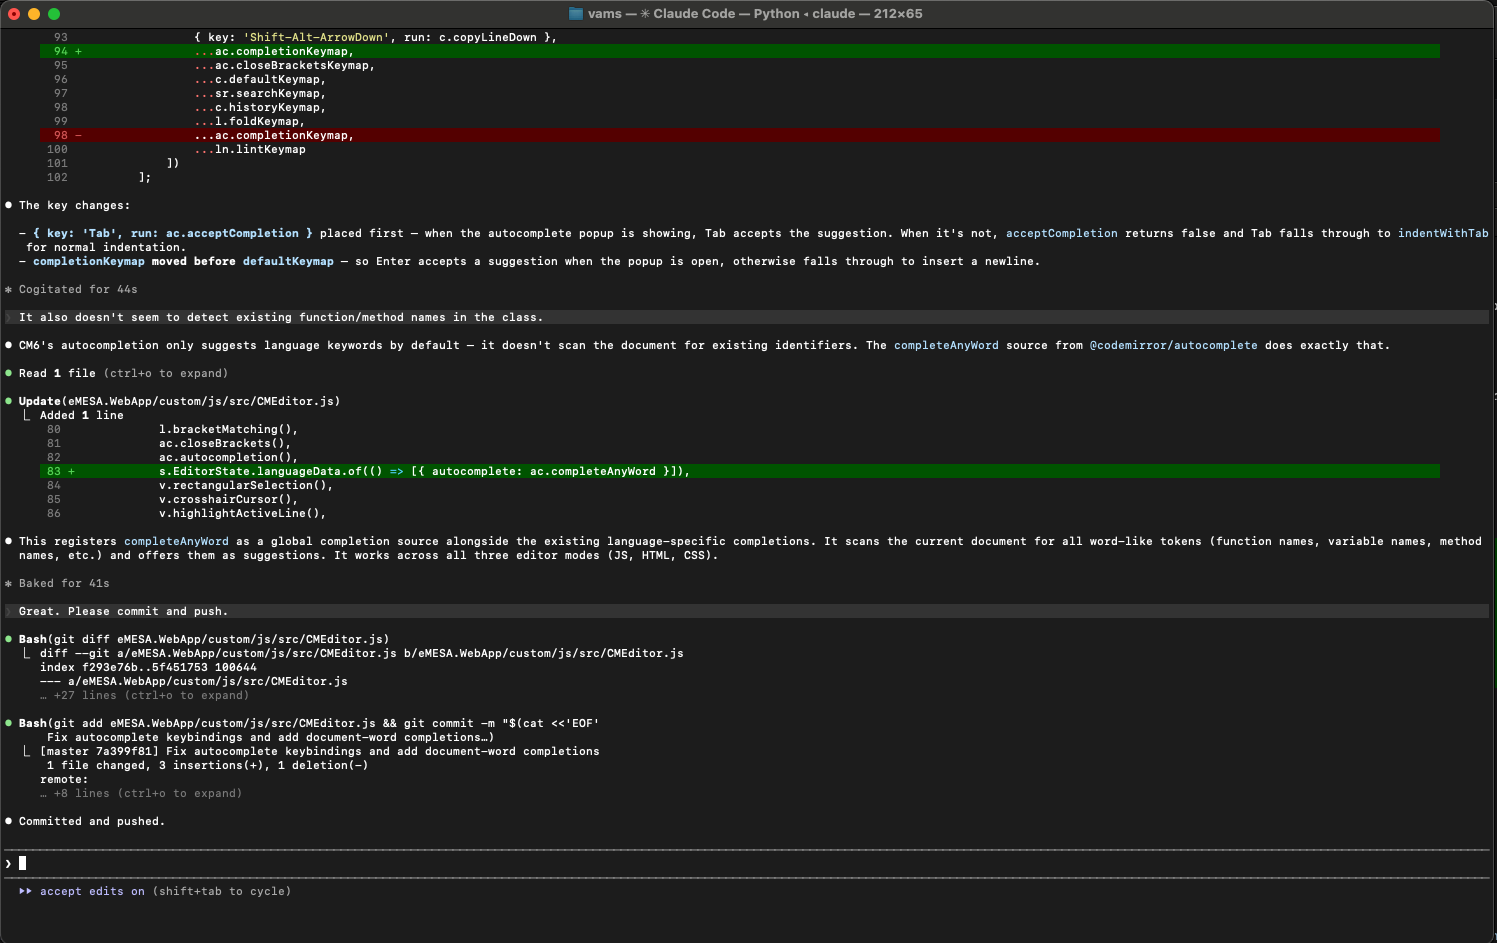Viewport: 1497px width, 943px height.
Task: Click the green bullet beside Update(eMESA.WebApp
Action: [9, 401]
